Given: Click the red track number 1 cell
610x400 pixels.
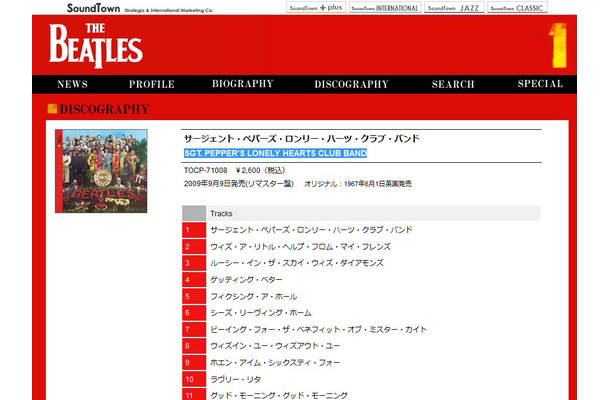Looking at the screenshot, I should (x=194, y=230).
